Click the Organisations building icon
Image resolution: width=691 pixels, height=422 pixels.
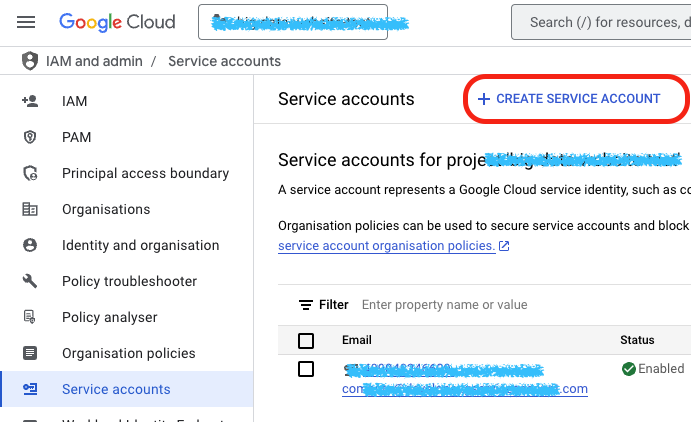[x=30, y=209]
